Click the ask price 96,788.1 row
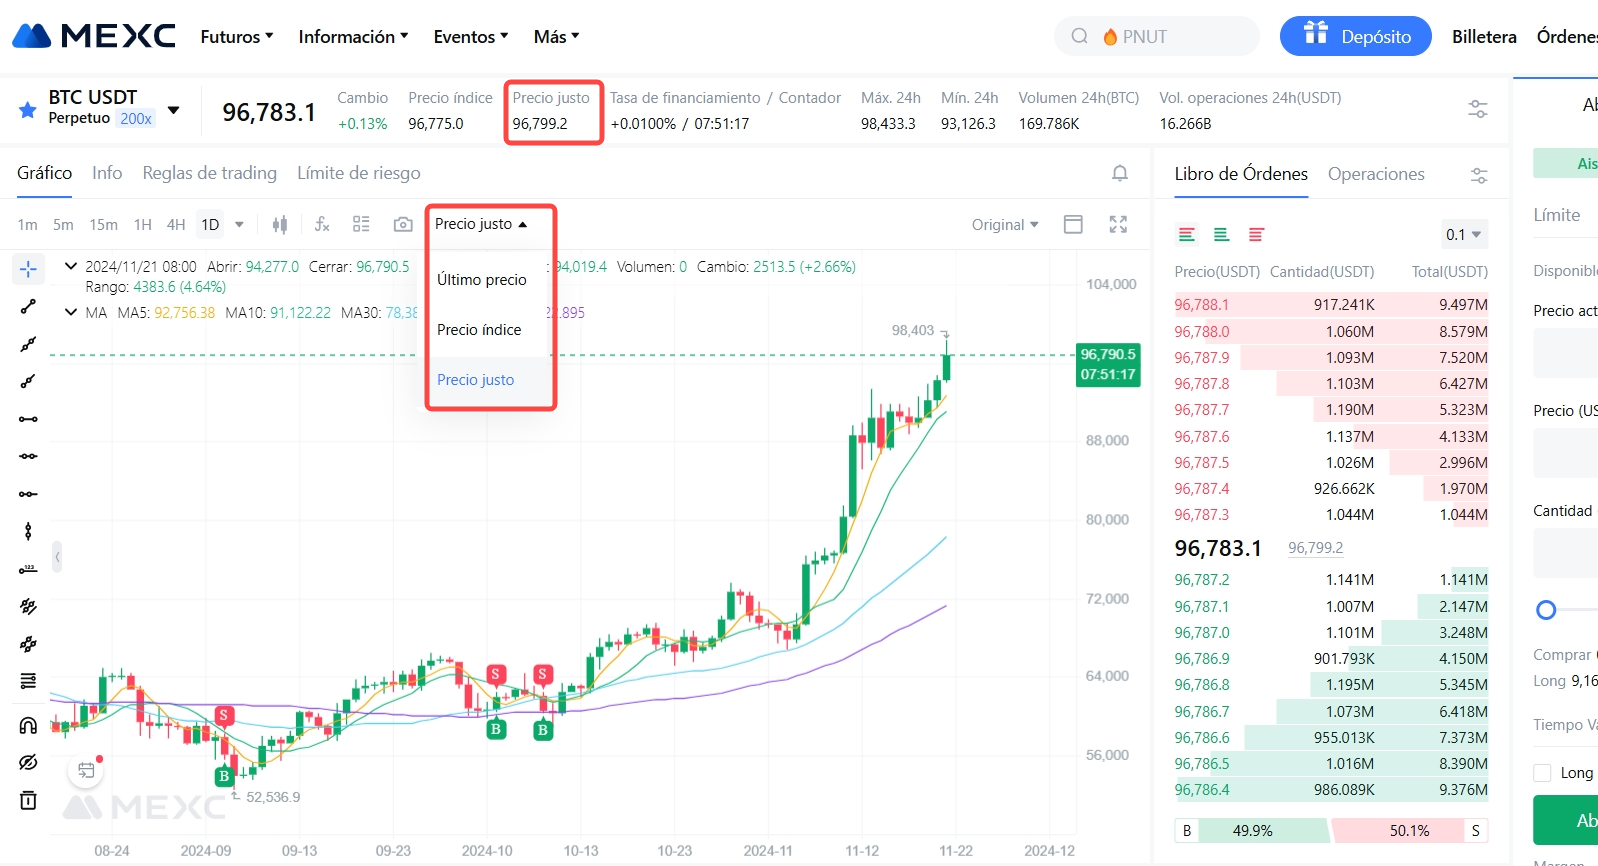Viewport: 1598px width, 866px height. (x=1331, y=305)
